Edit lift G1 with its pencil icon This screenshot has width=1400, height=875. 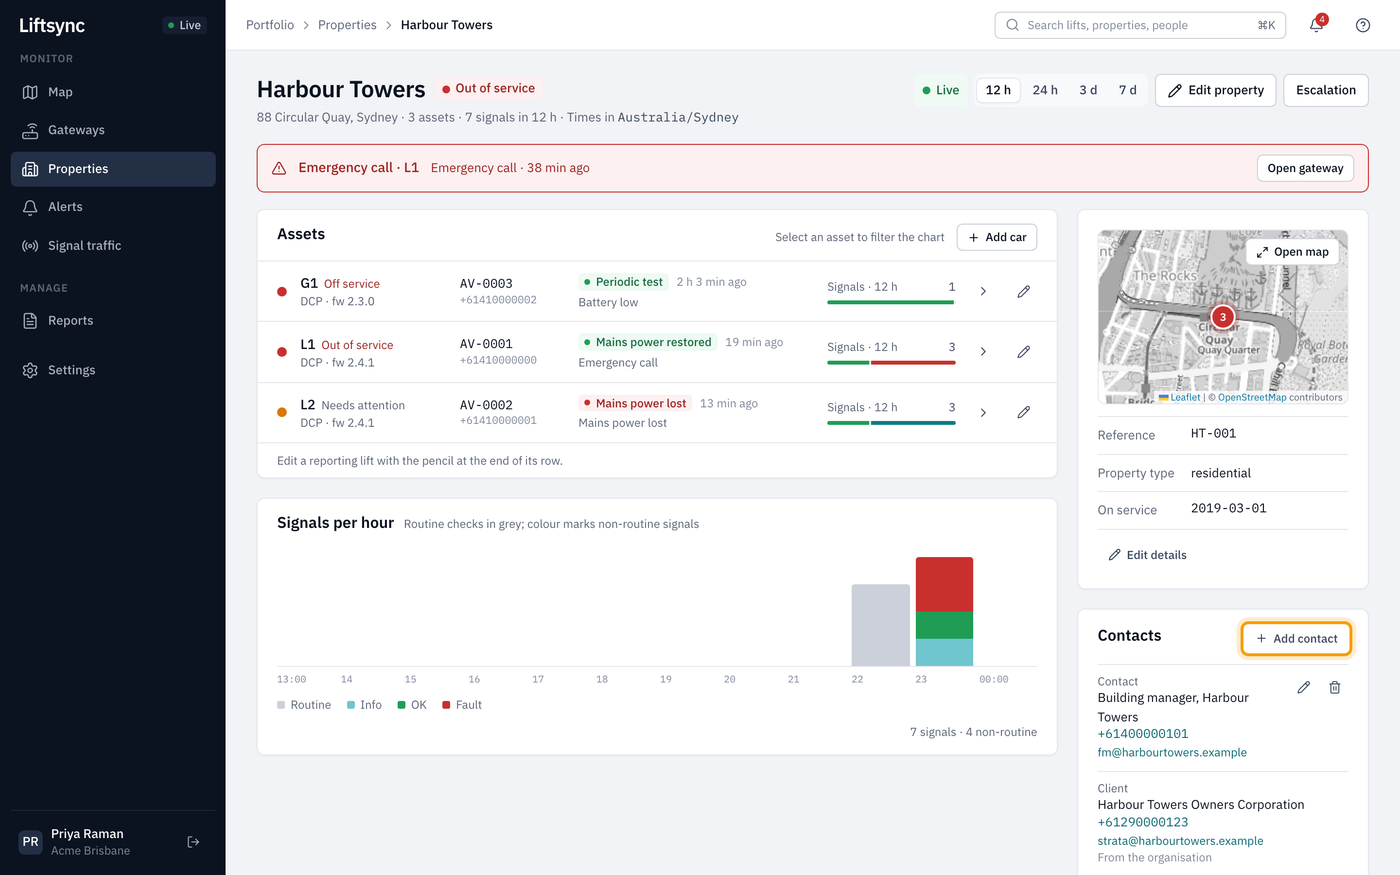click(1024, 291)
